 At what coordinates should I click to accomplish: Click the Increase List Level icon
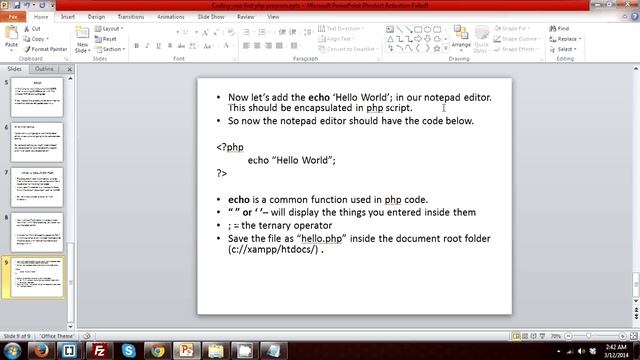point(293,32)
